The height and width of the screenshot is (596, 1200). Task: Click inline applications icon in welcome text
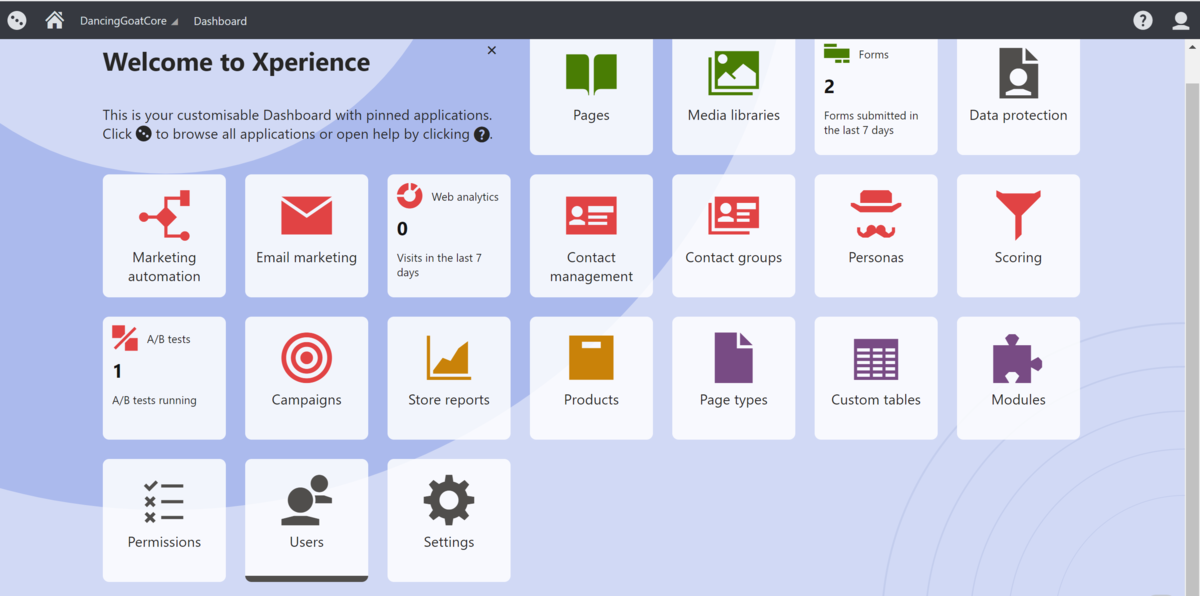[144, 134]
